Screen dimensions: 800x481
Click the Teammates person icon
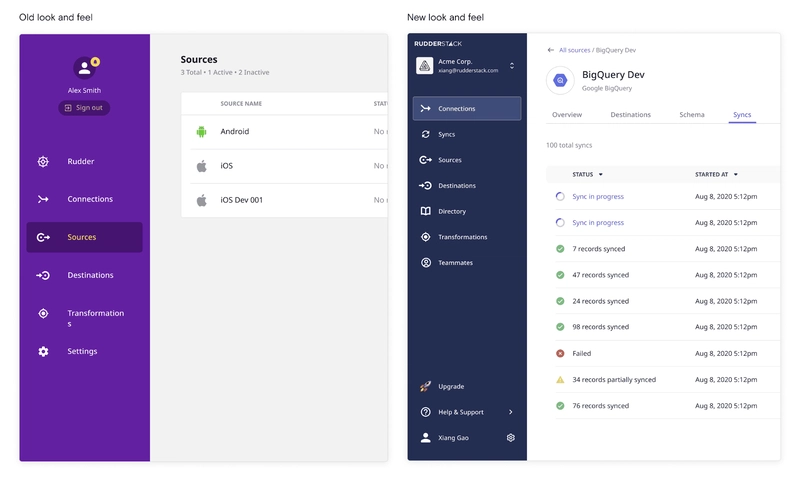[426, 263]
